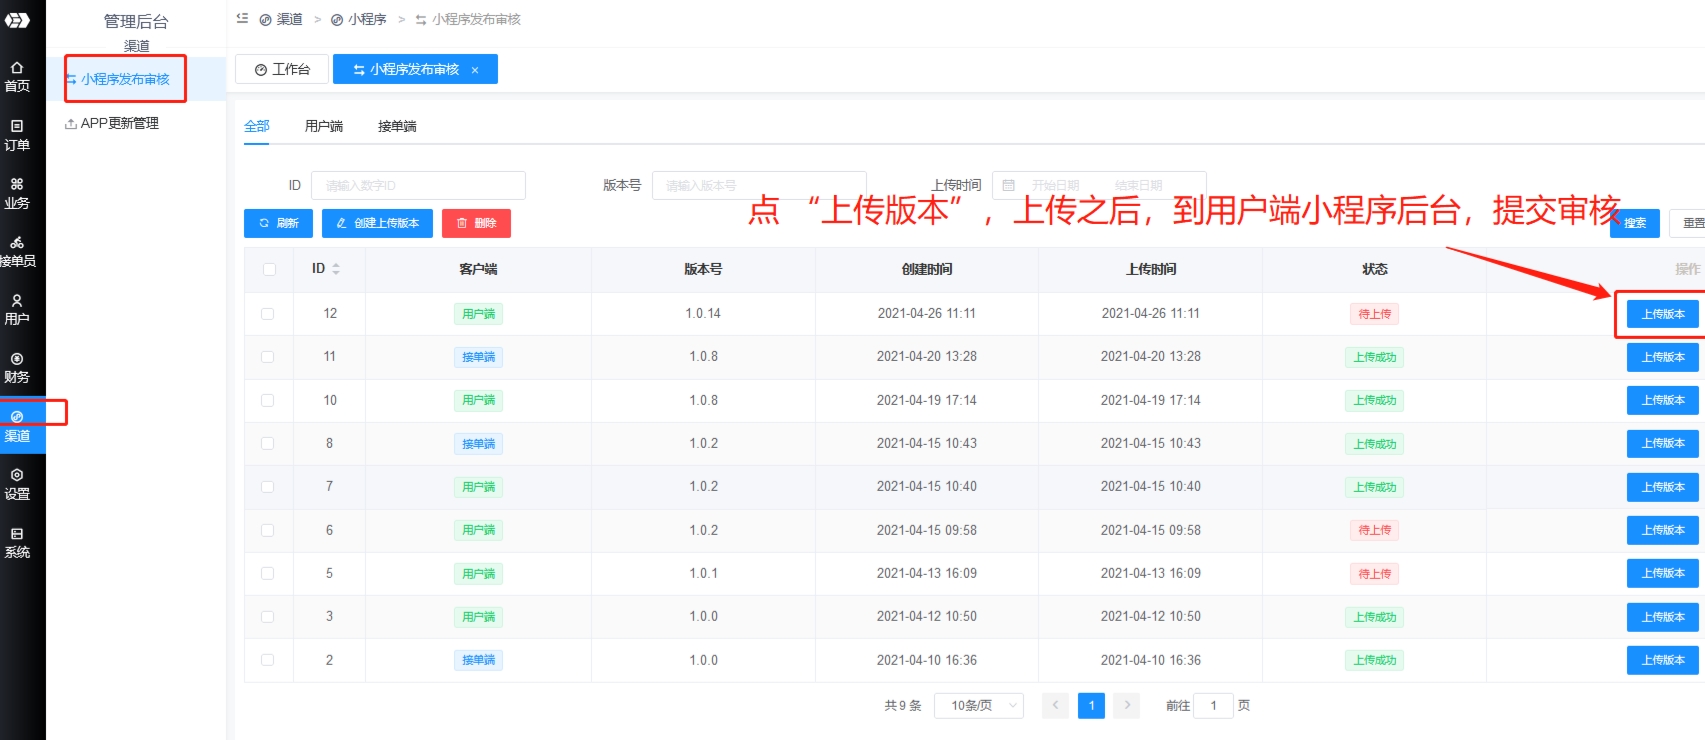Click 上传版本 for ID 7
The image size is (1705, 740).
tap(1663, 487)
